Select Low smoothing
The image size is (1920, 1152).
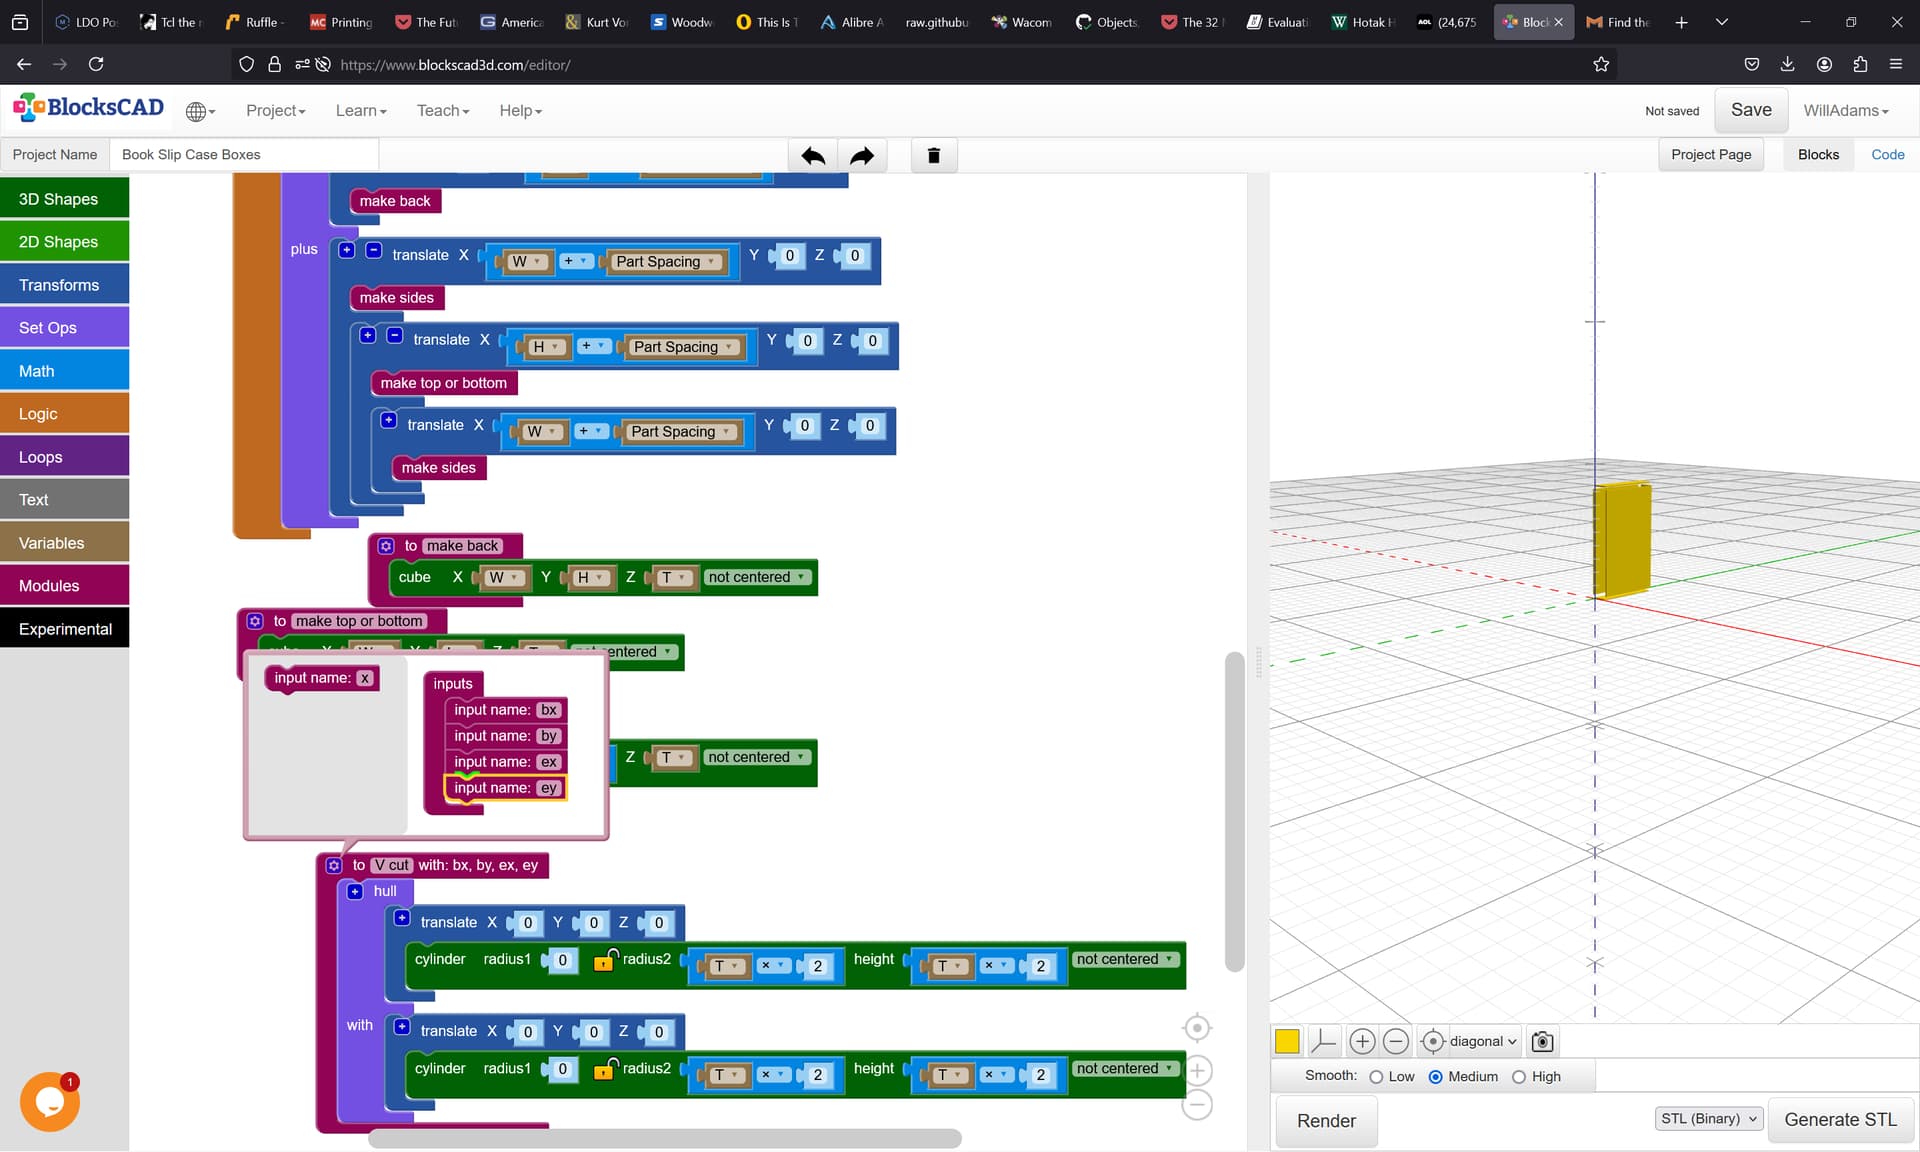(x=1376, y=1077)
